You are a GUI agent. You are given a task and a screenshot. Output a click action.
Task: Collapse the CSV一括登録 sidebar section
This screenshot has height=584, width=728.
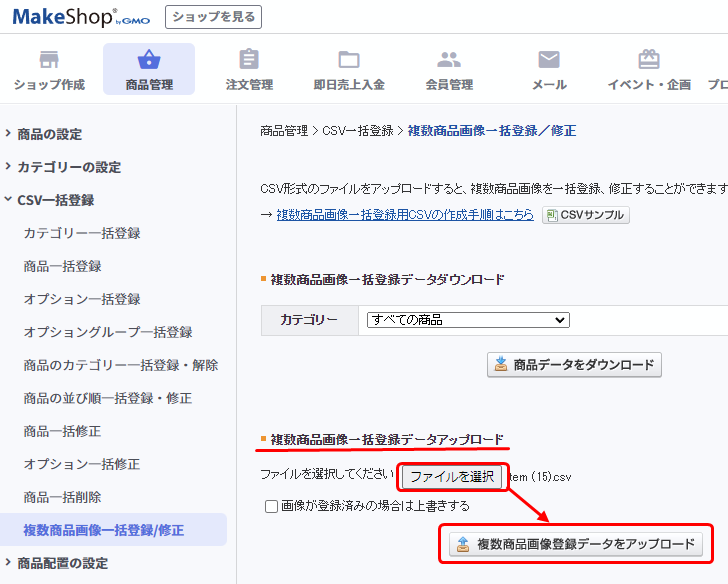pyautogui.click(x=55, y=200)
